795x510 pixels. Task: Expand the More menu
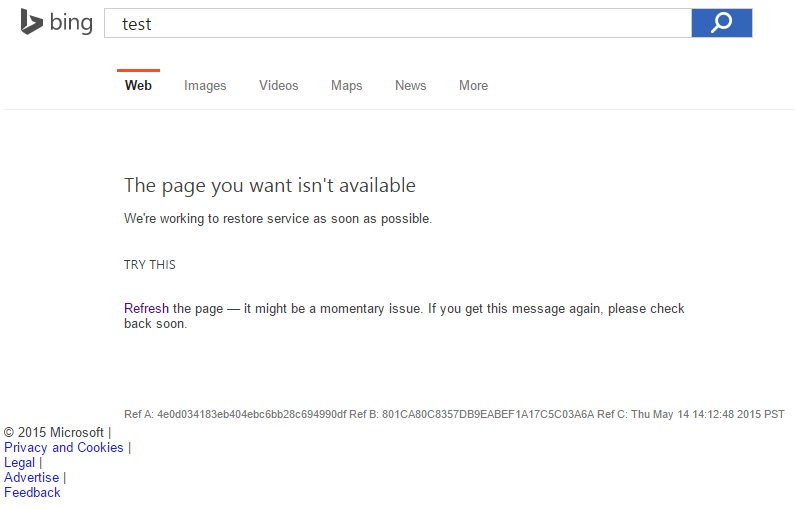[x=474, y=85]
